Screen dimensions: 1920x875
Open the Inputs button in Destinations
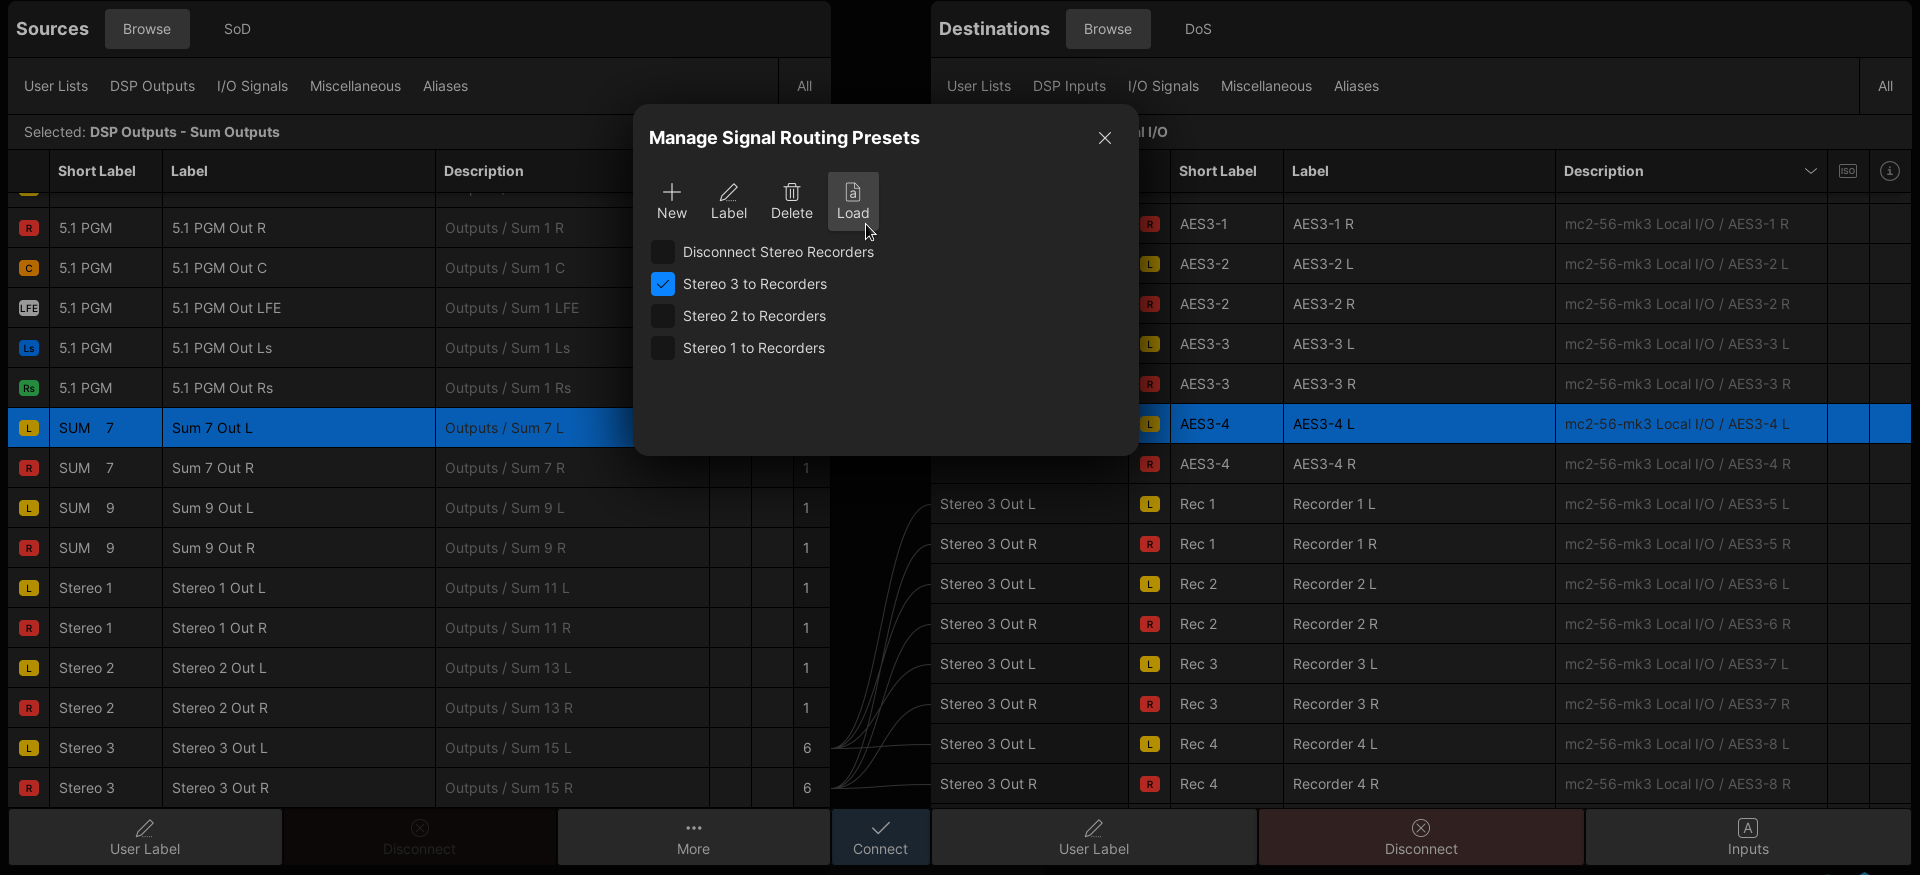pos(1747,837)
